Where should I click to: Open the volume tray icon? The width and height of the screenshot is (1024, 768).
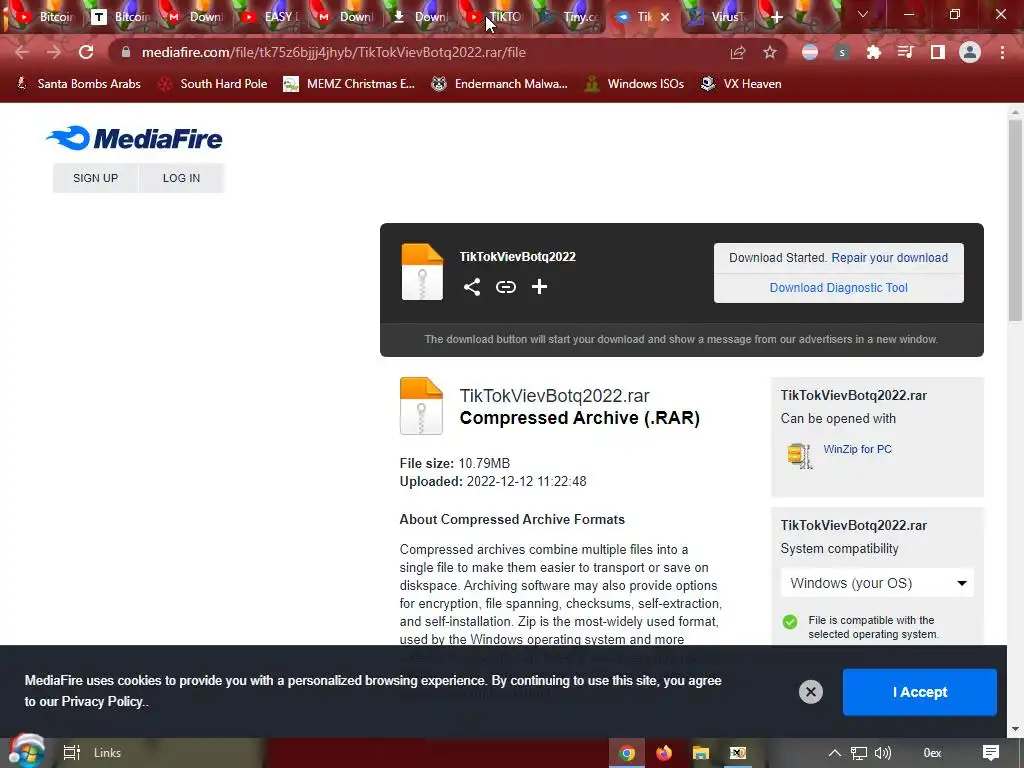(x=882, y=753)
